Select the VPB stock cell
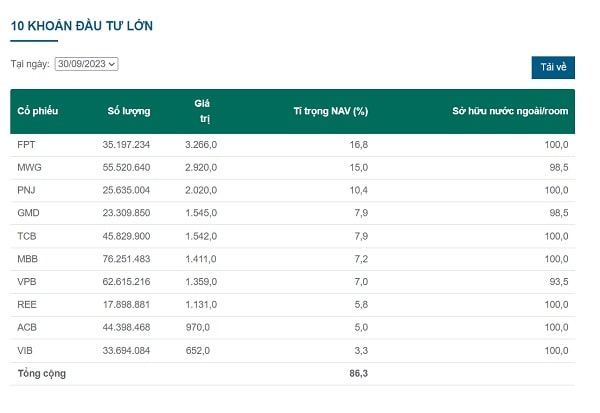The image size is (600, 413). click(27, 282)
